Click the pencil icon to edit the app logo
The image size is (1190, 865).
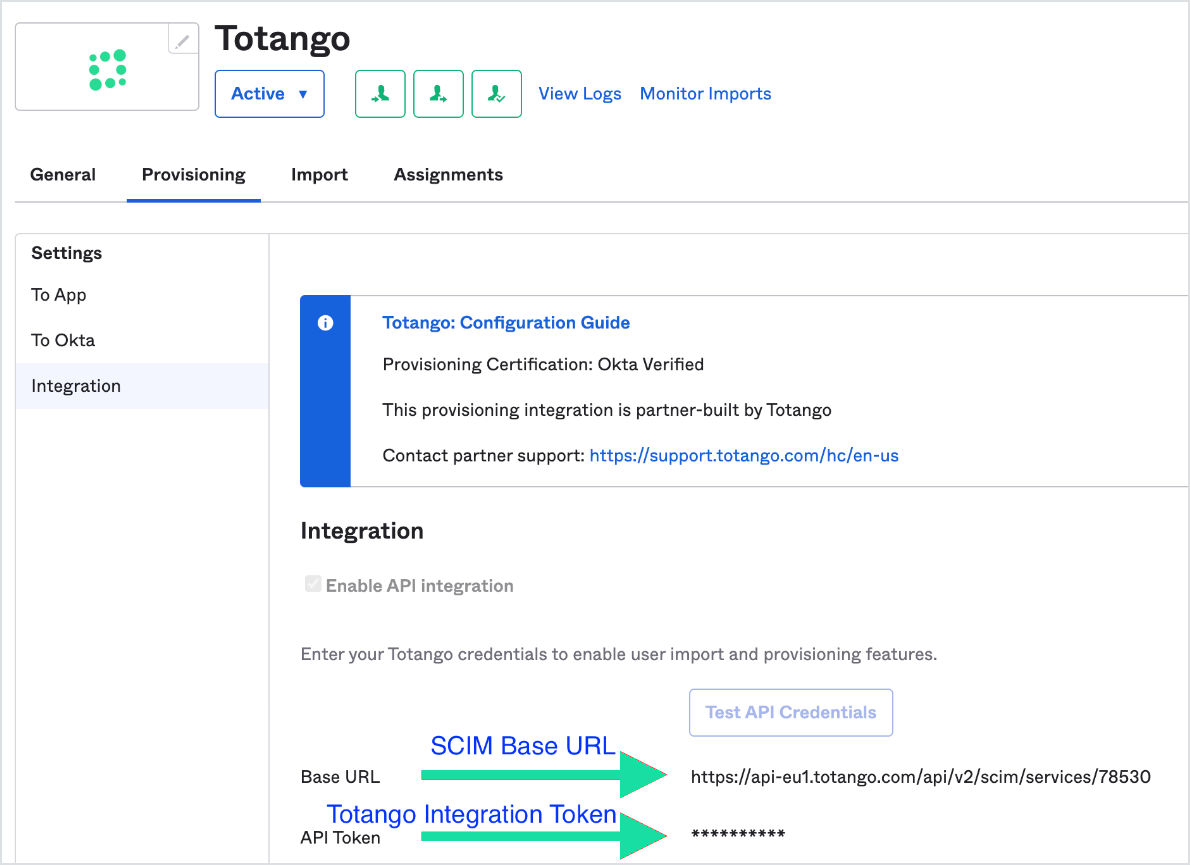[183, 40]
